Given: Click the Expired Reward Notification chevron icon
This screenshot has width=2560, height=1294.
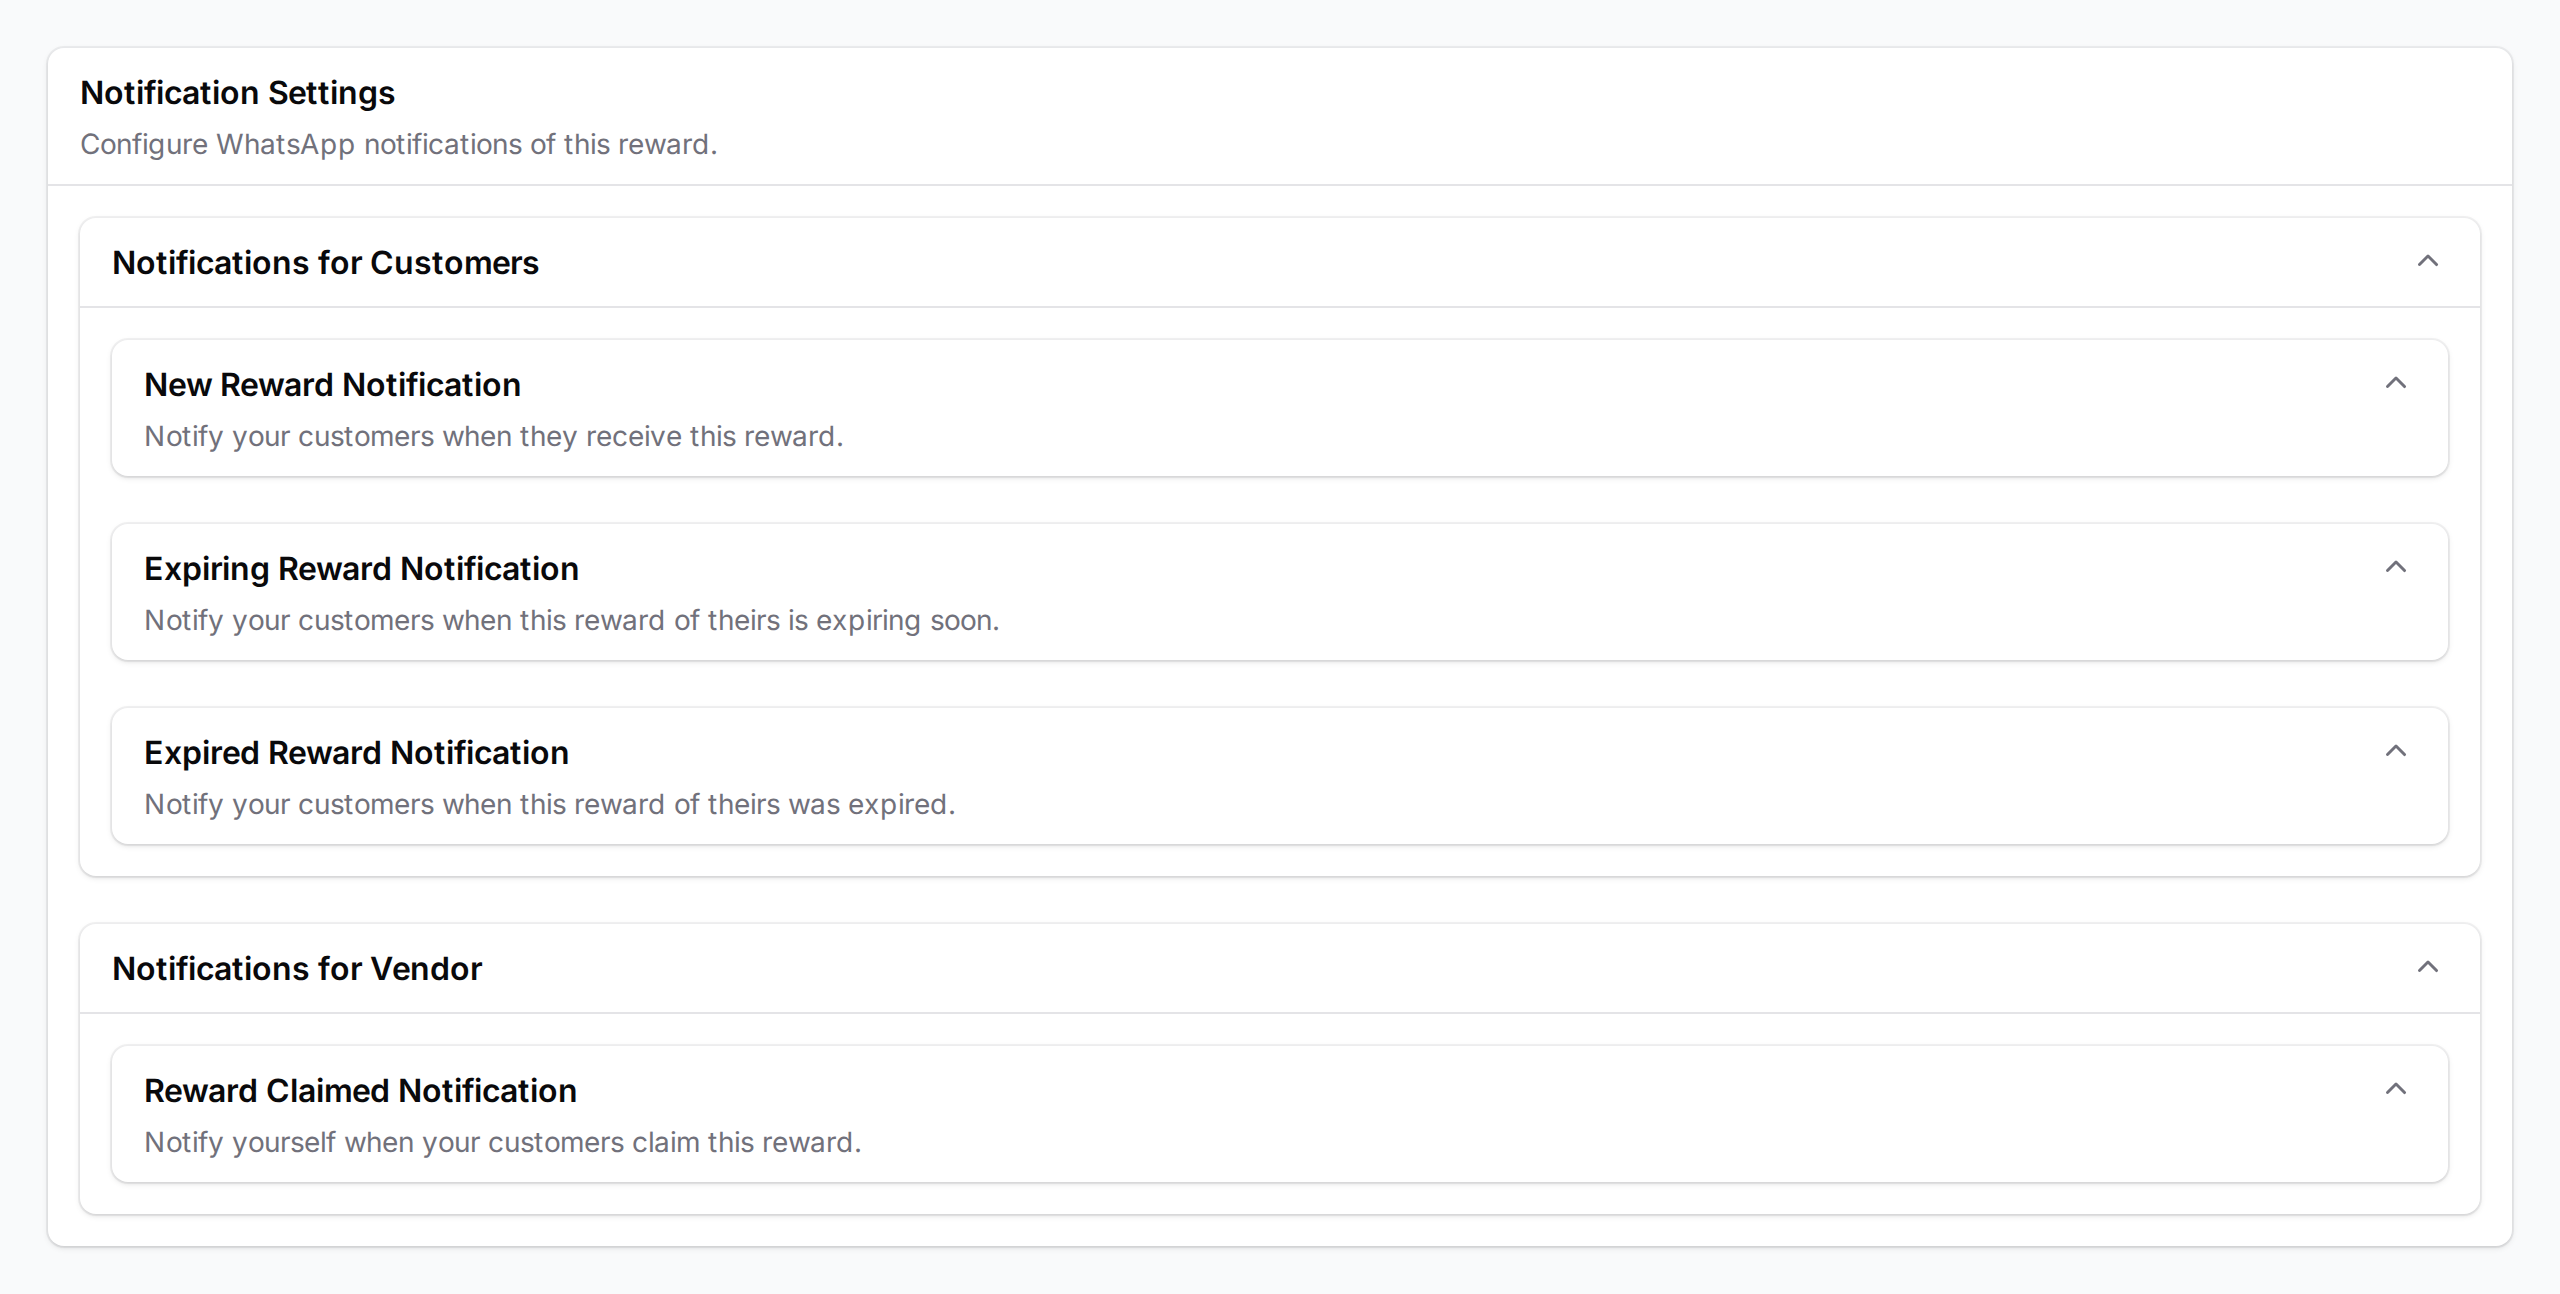Looking at the screenshot, I should pos(2398,751).
